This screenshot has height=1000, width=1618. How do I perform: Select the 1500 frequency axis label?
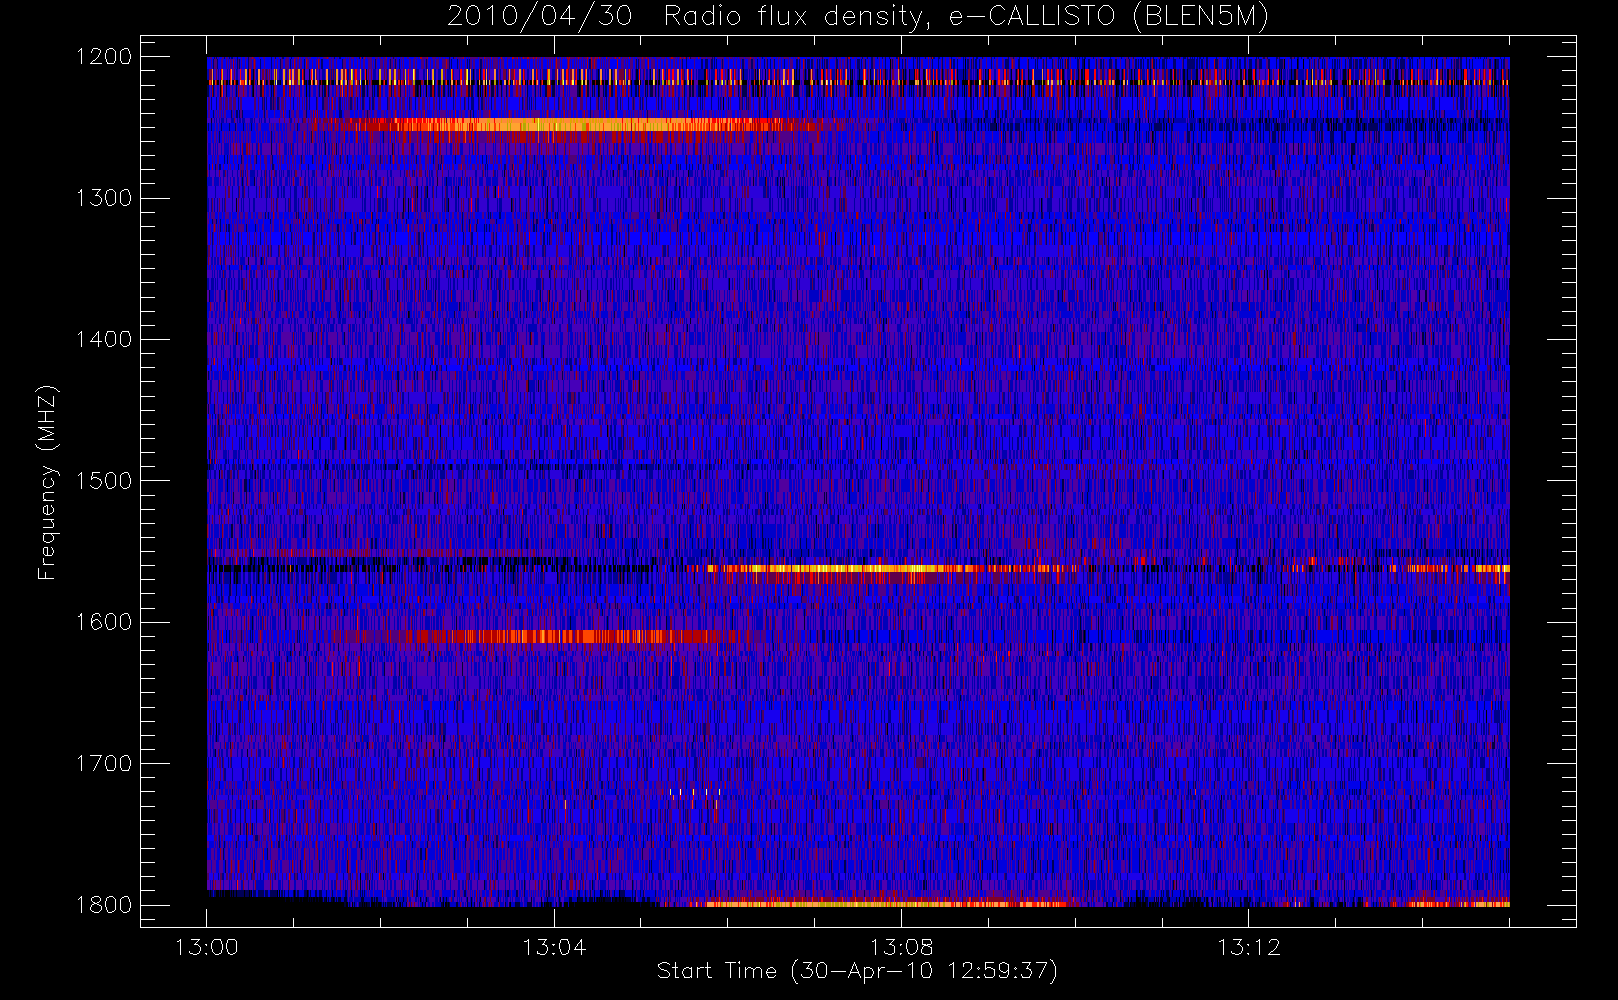click(104, 480)
